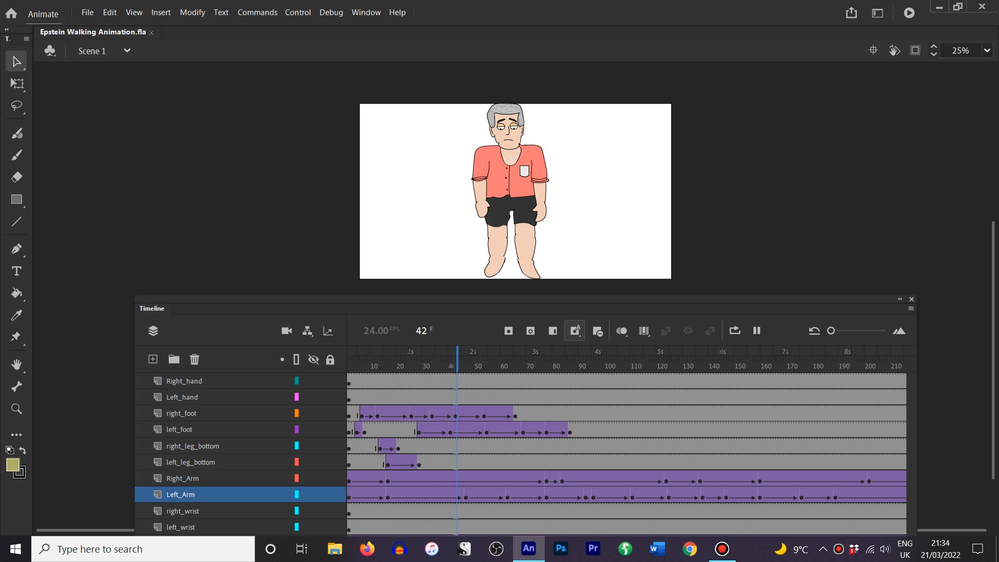
Task: Open the timeline panel options menu
Action: [911, 308]
